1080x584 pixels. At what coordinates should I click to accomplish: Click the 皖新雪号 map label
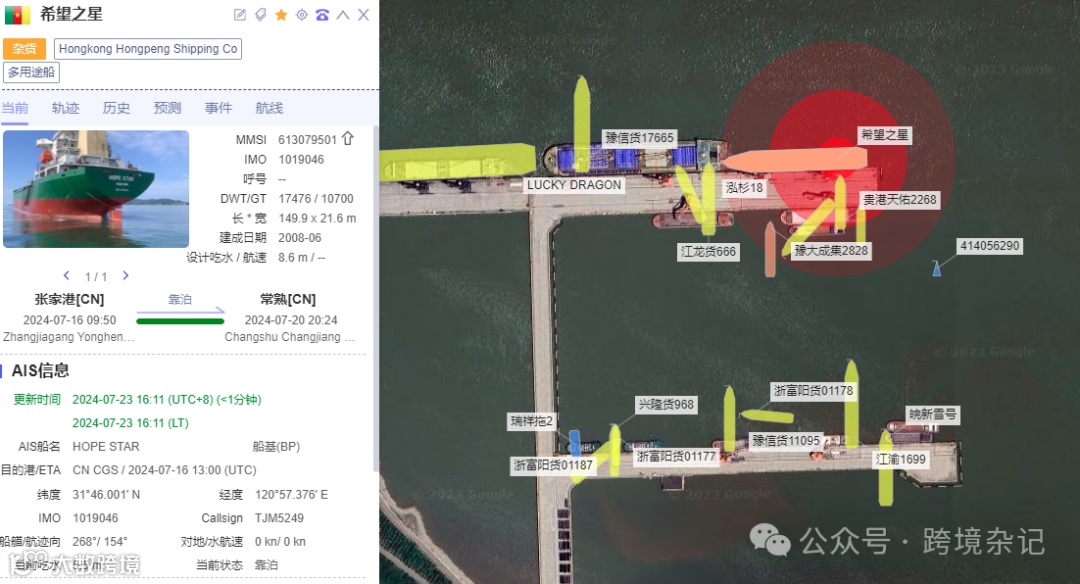click(x=933, y=415)
